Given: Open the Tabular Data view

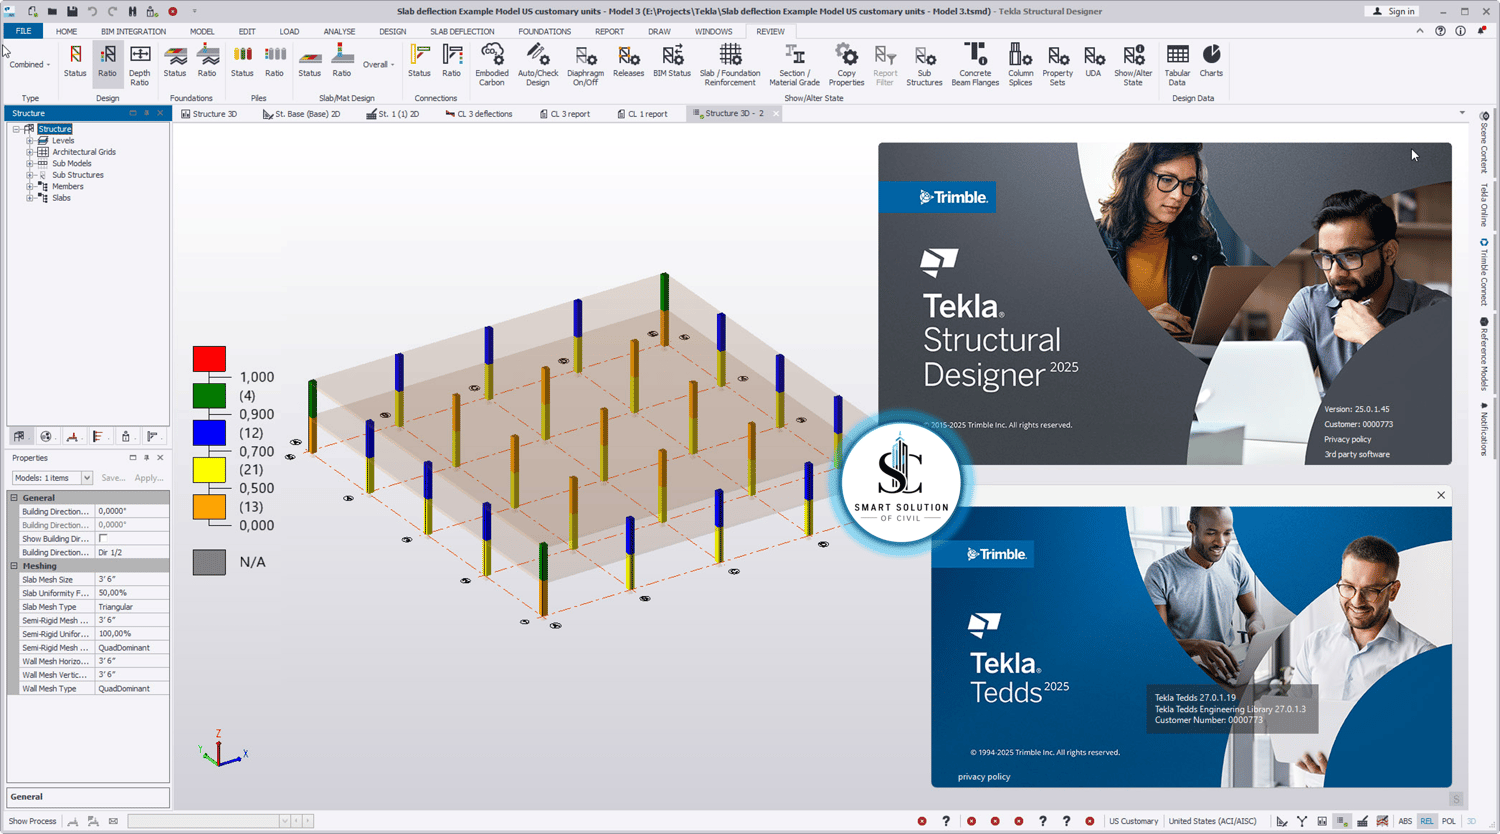Looking at the screenshot, I should pyautogui.click(x=1178, y=65).
